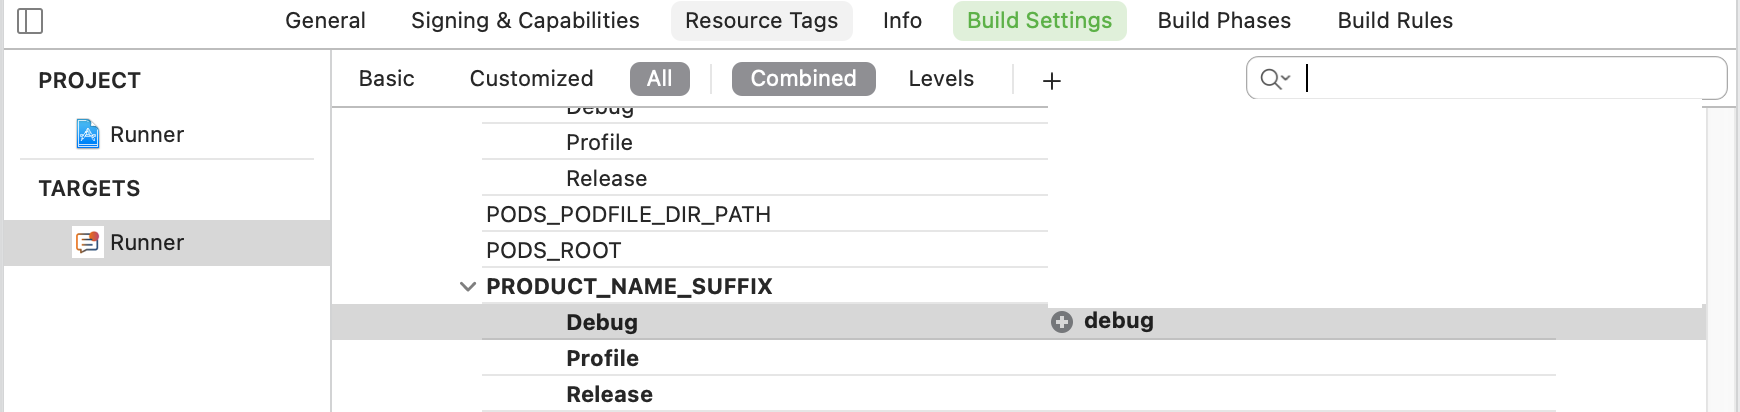Screen dimensions: 1740x412
Task: Select the All settings filter
Action: [659, 79]
